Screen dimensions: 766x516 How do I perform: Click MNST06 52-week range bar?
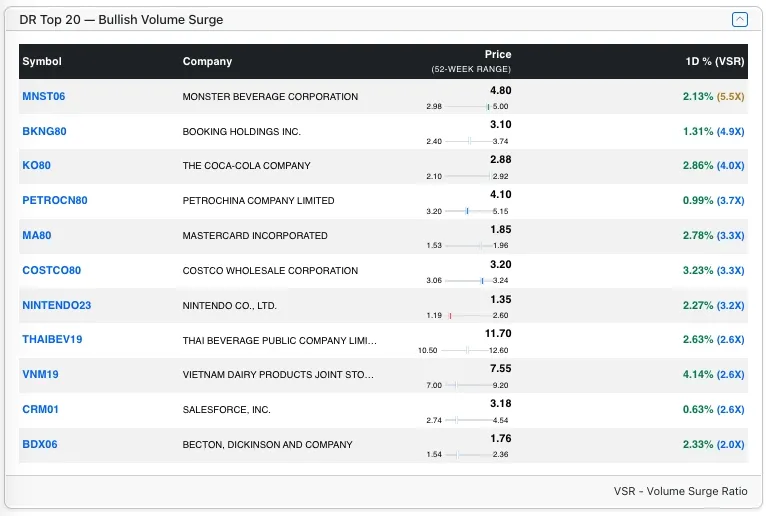coord(468,107)
